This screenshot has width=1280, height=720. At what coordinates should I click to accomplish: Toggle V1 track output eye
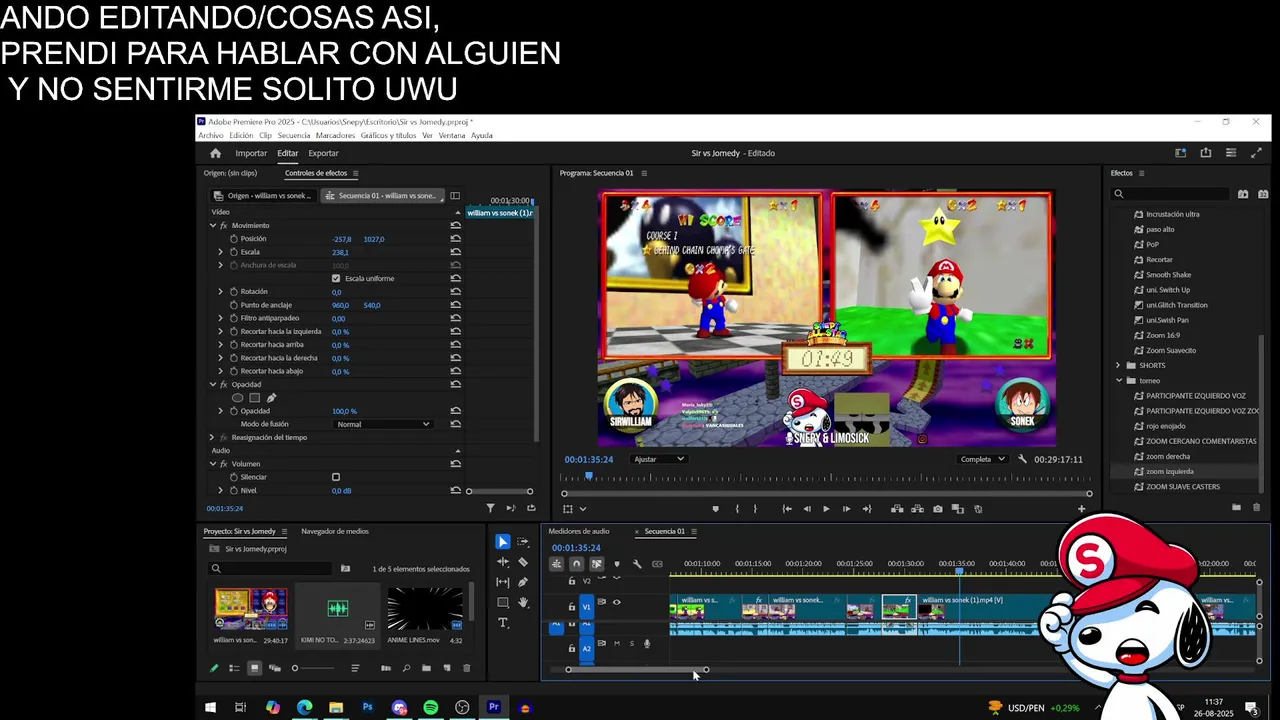616,602
